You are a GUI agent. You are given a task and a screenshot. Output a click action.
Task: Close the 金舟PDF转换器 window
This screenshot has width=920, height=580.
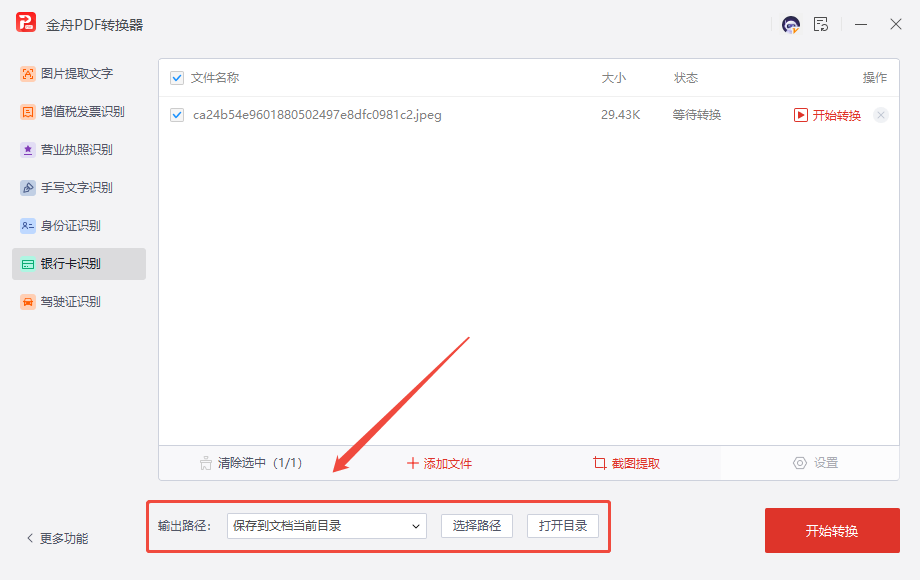click(x=895, y=25)
